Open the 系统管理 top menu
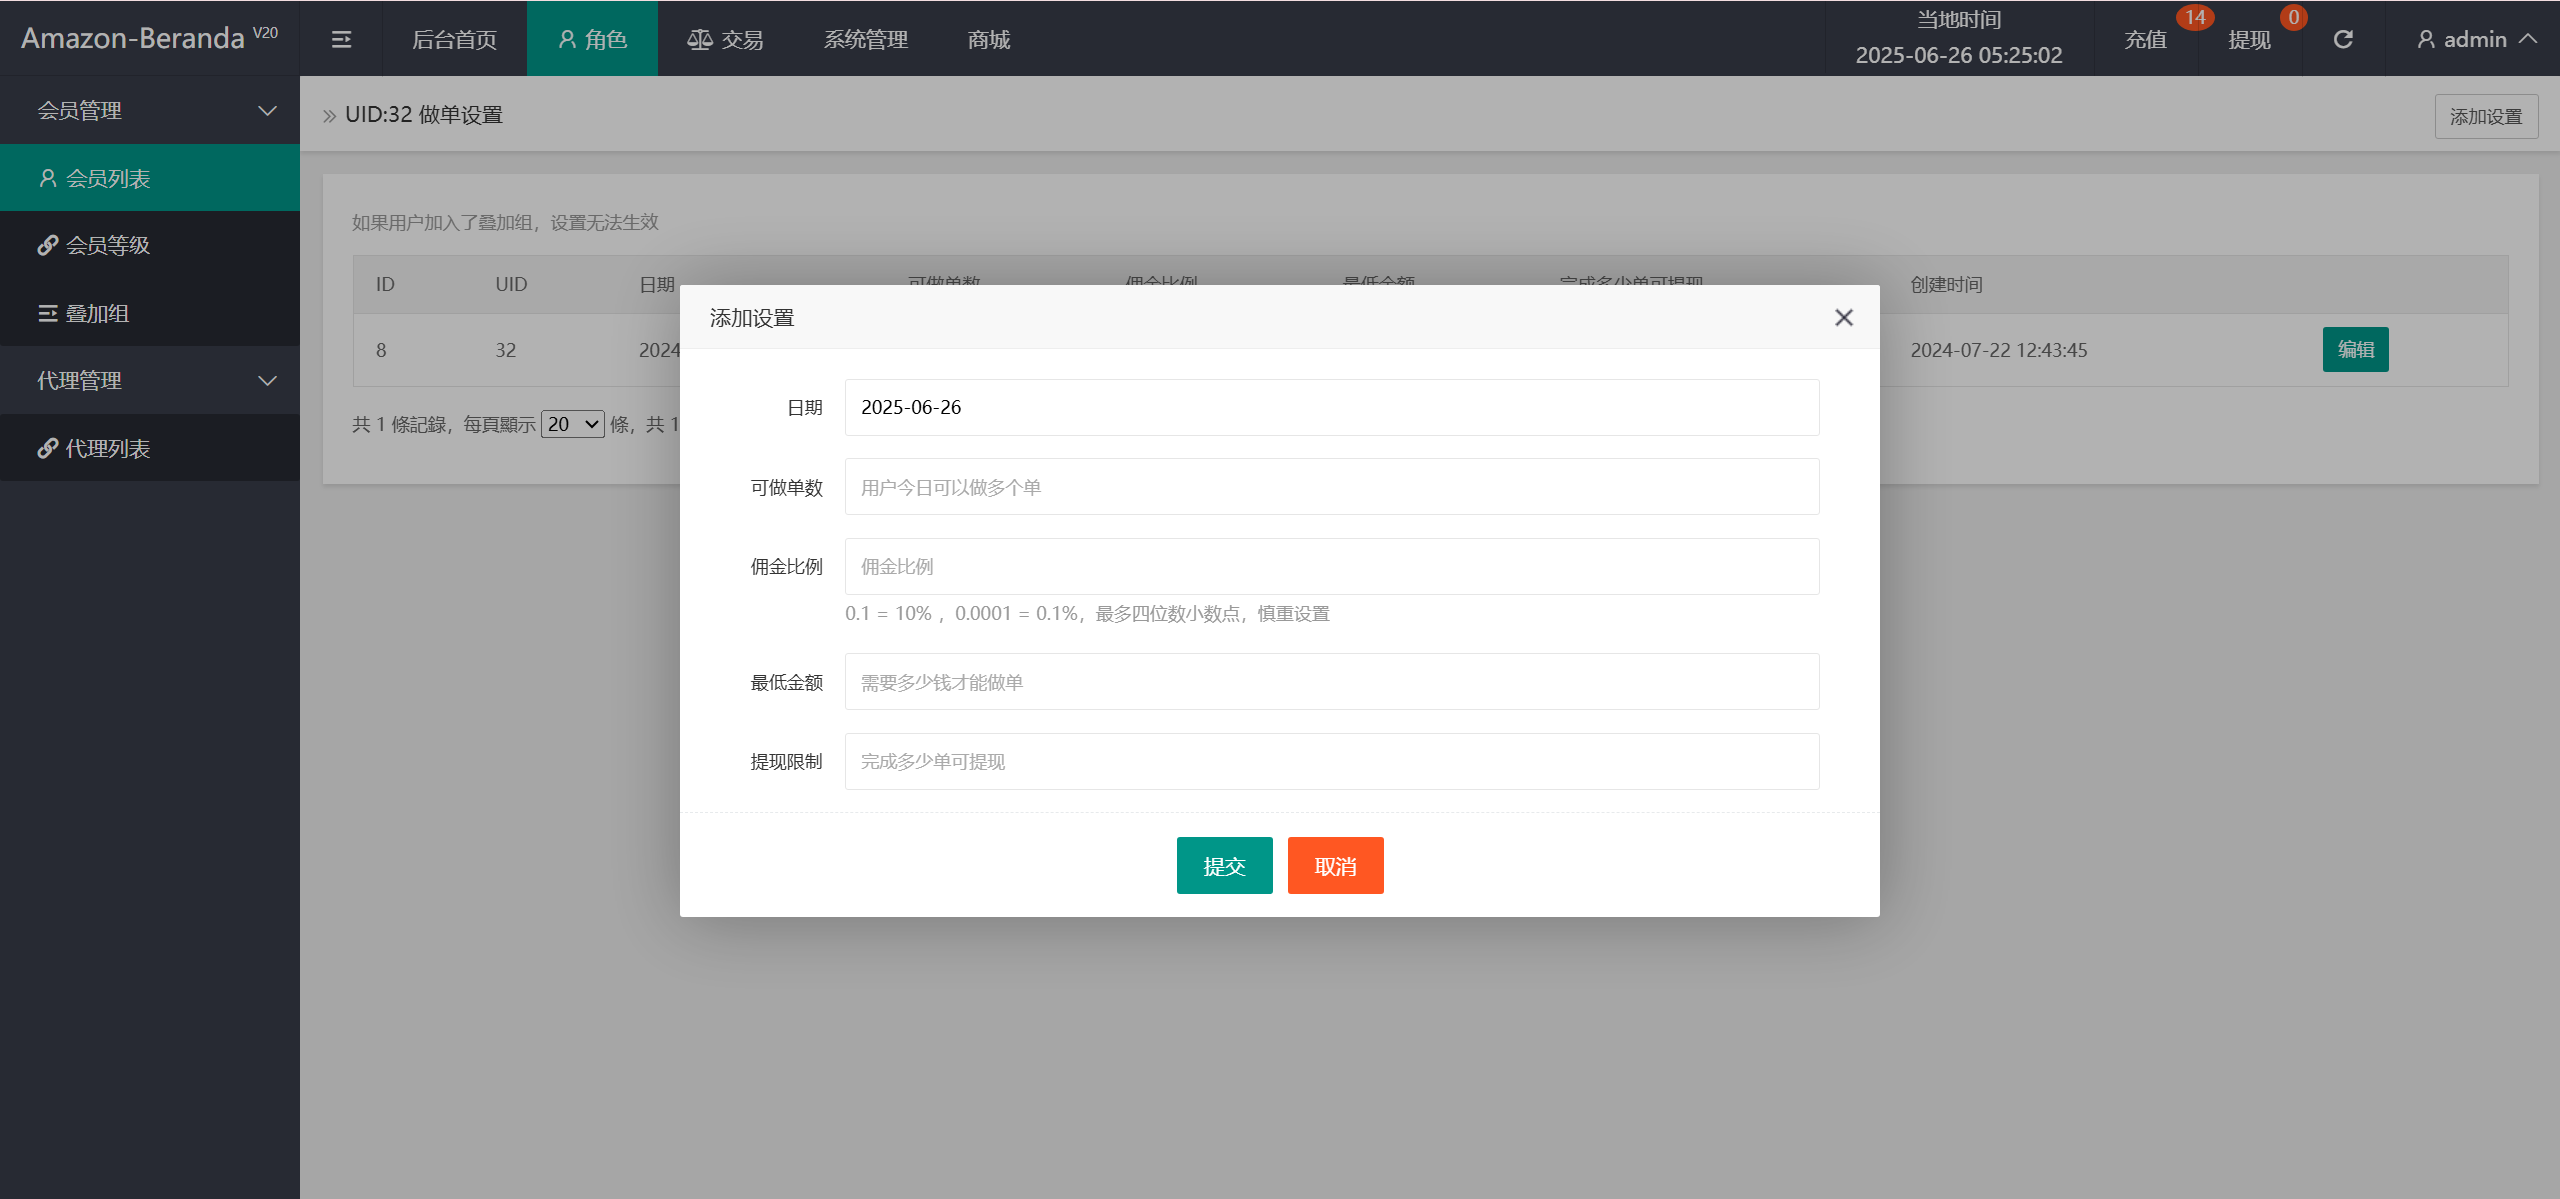Viewport: 2560px width, 1199px height. [866, 39]
